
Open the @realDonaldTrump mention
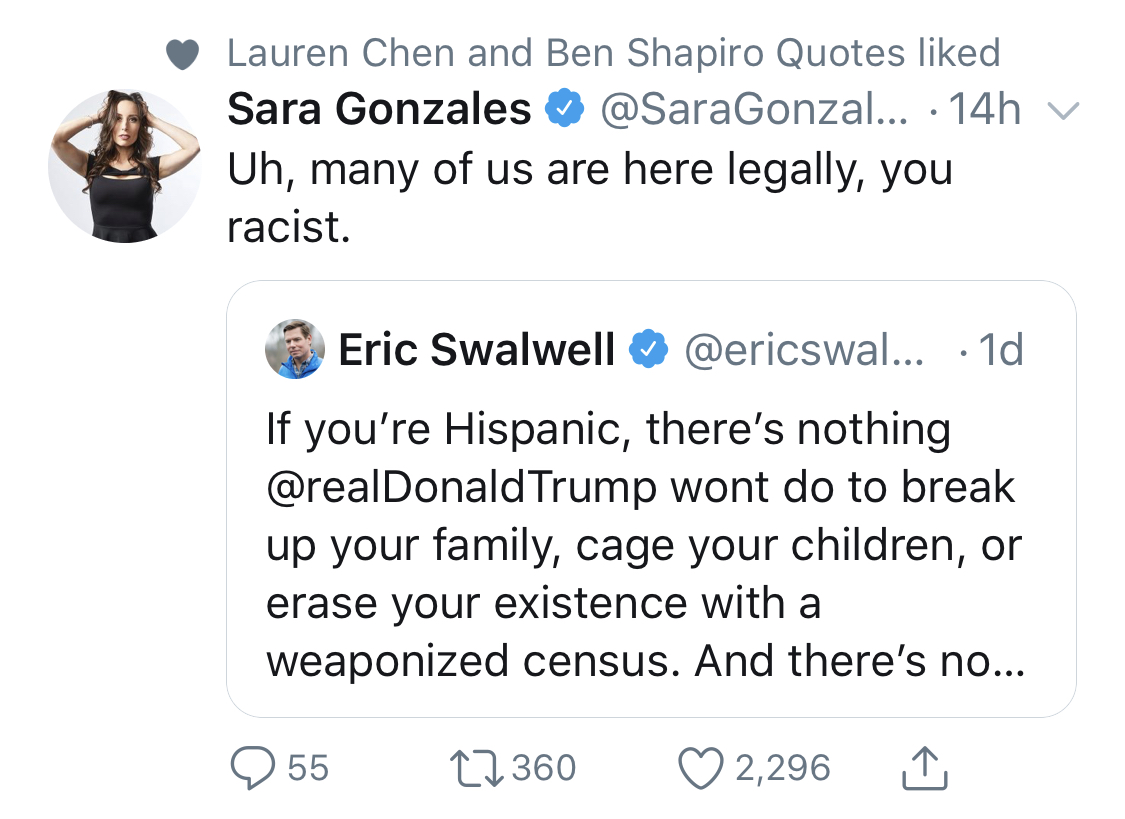click(461, 488)
